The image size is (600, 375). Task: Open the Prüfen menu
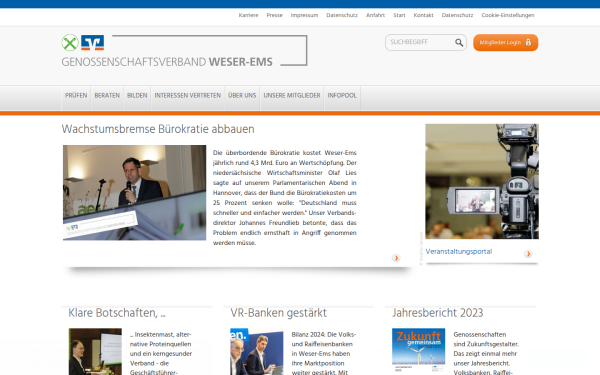pos(76,96)
